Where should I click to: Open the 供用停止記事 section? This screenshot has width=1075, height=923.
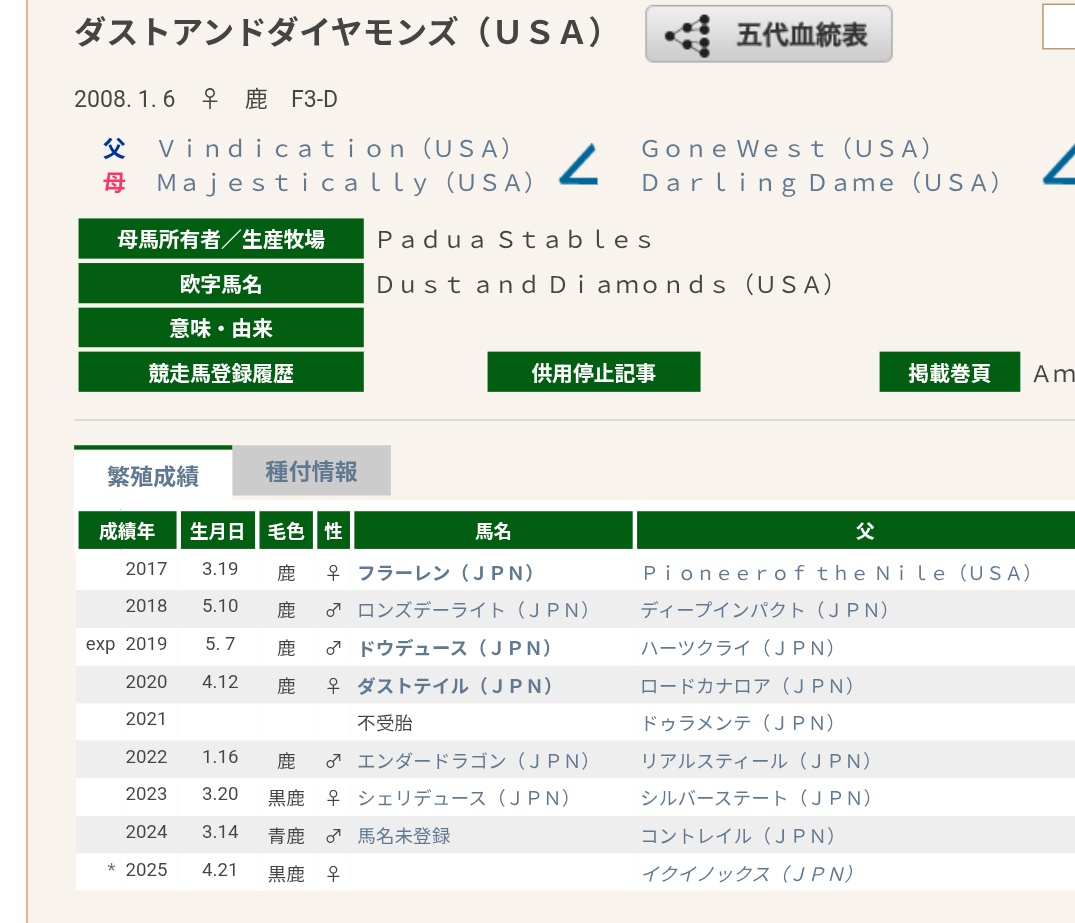coord(593,373)
